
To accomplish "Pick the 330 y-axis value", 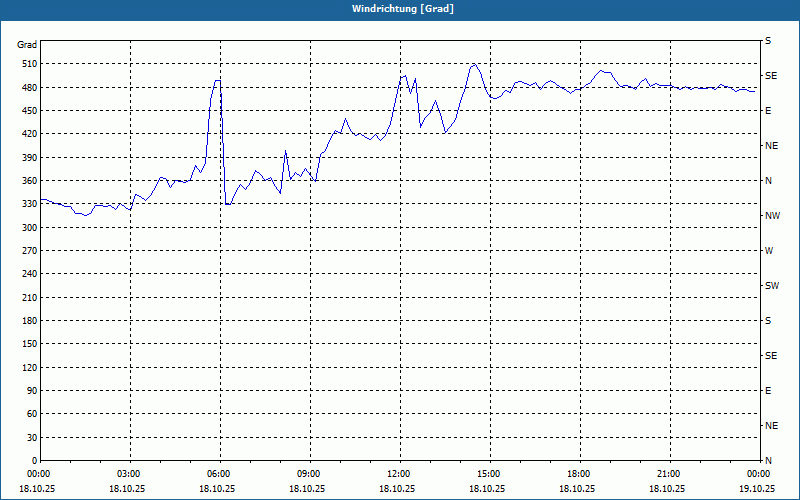I will [30, 204].
